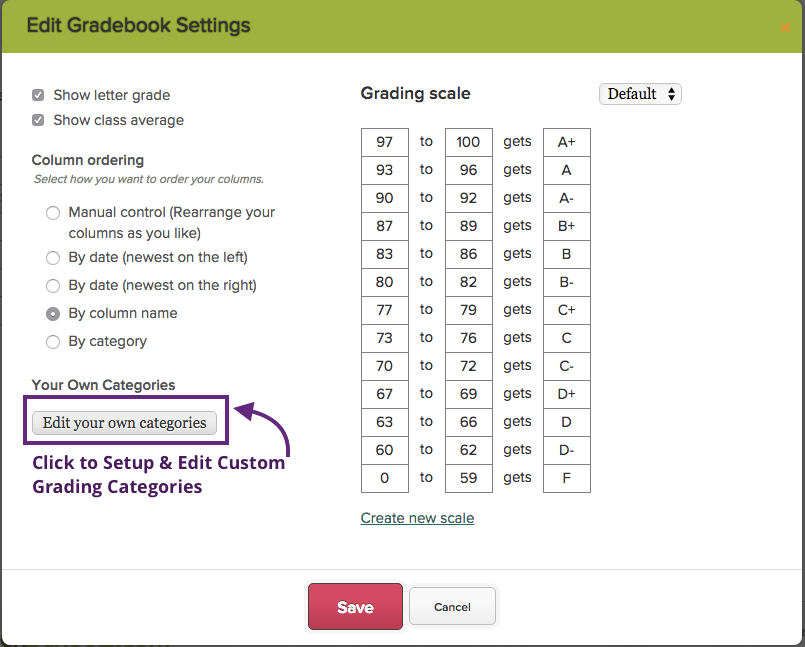The height and width of the screenshot is (647, 805).
Task: Click the upper bound field showing 59
Action: tap(468, 477)
